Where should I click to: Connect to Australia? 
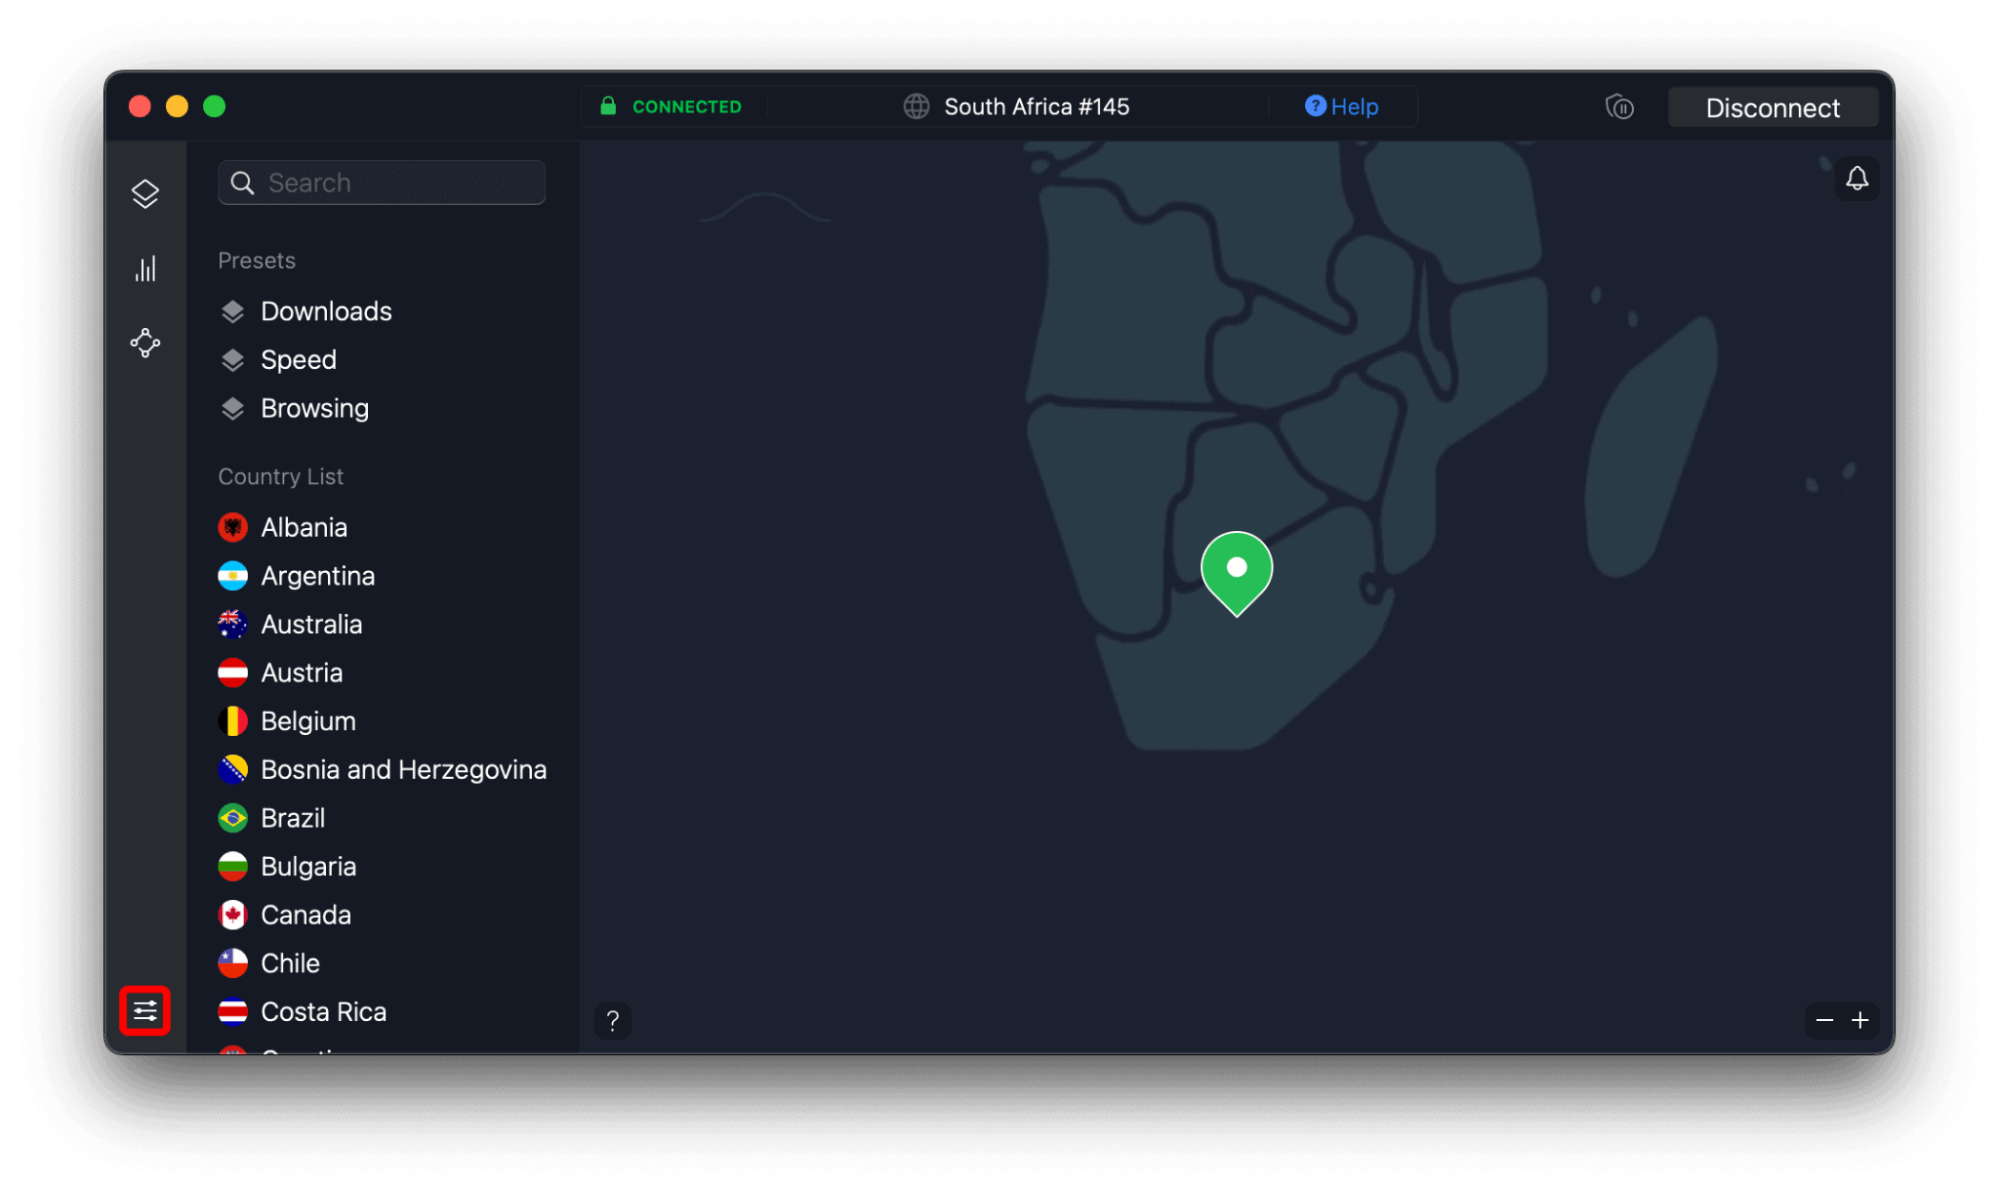click(311, 625)
